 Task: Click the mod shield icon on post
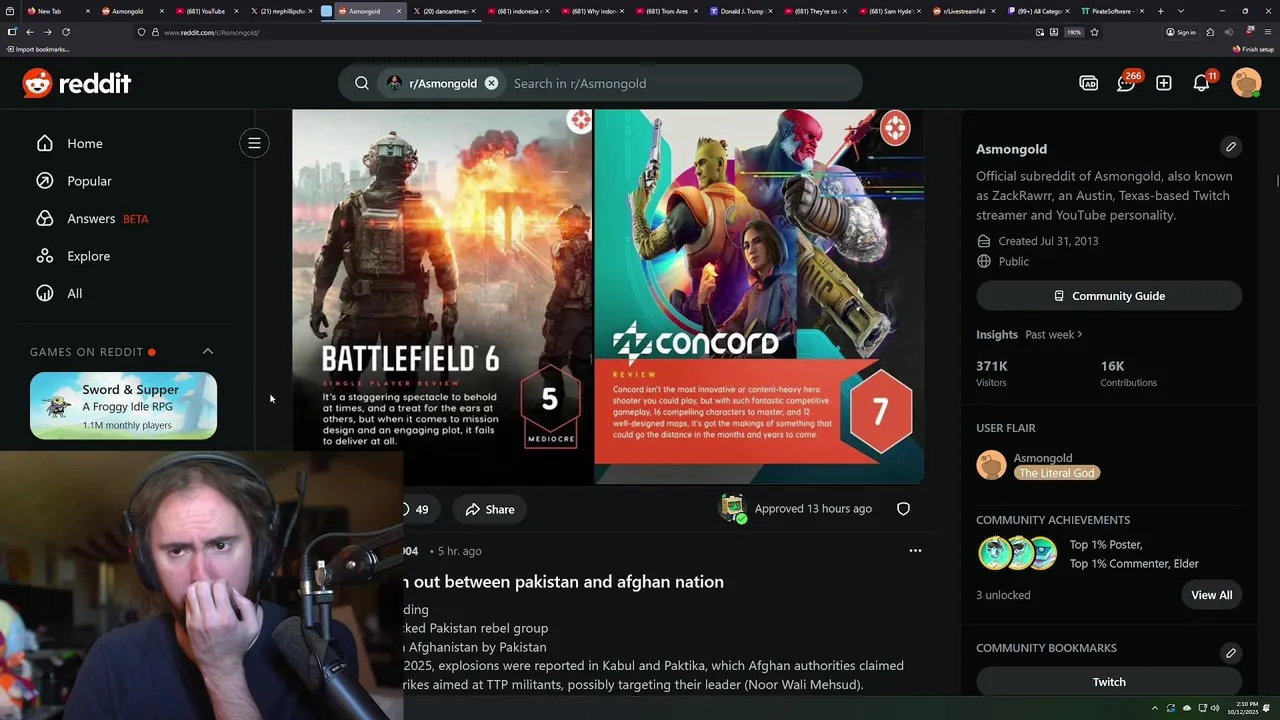(903, 509)
